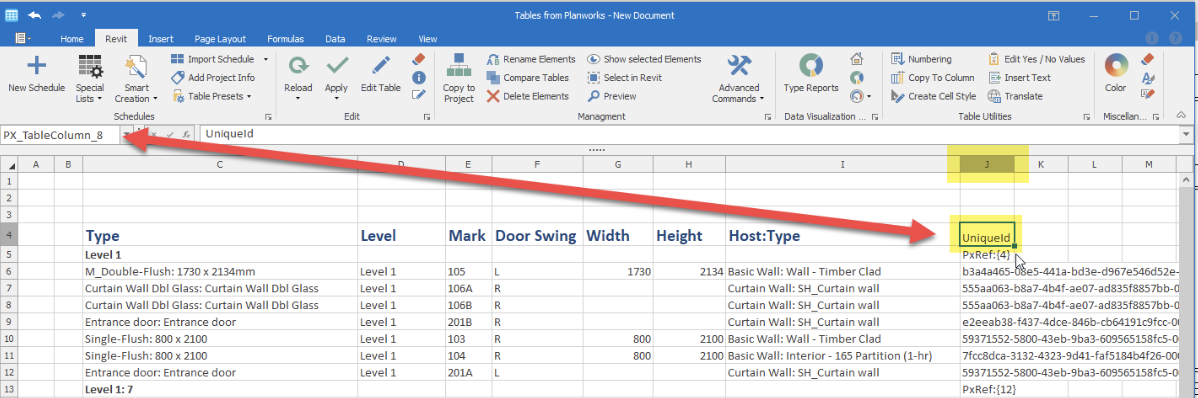Click text style icon in Miscellaneous group

1147,77
